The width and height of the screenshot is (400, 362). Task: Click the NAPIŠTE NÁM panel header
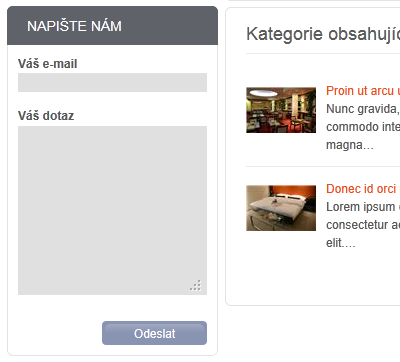point(112,26)
